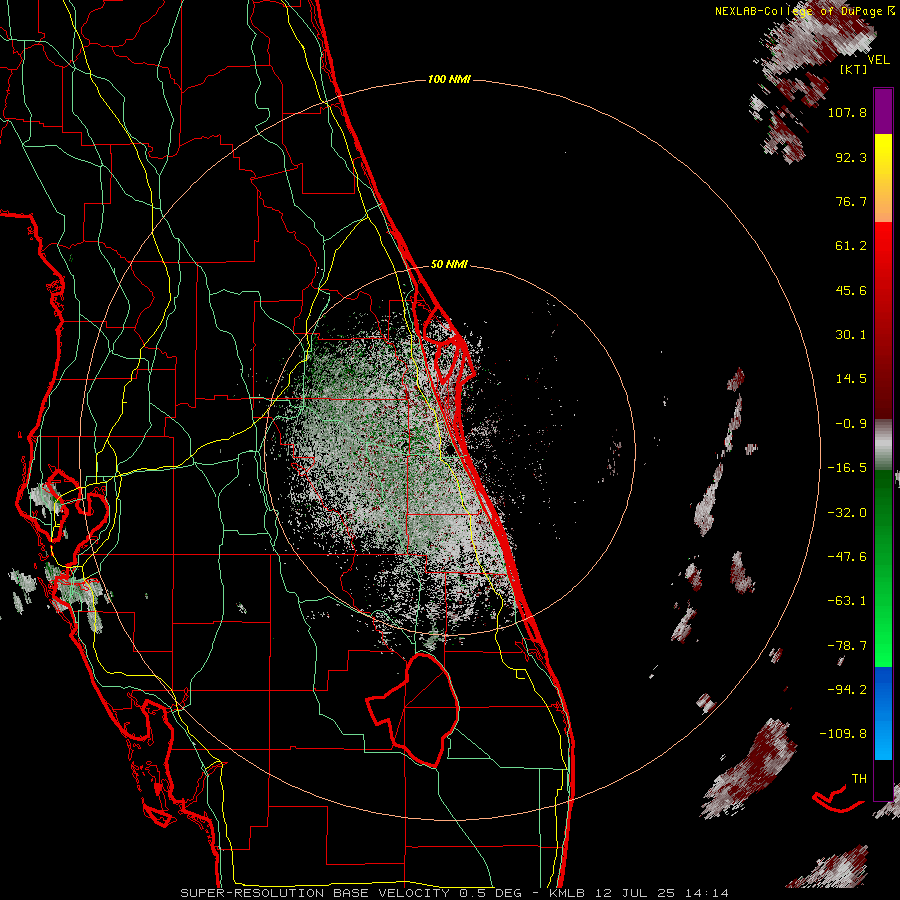Select the -32.0 value on velocity scale
The image size is (900, 900).
(847, 513)
